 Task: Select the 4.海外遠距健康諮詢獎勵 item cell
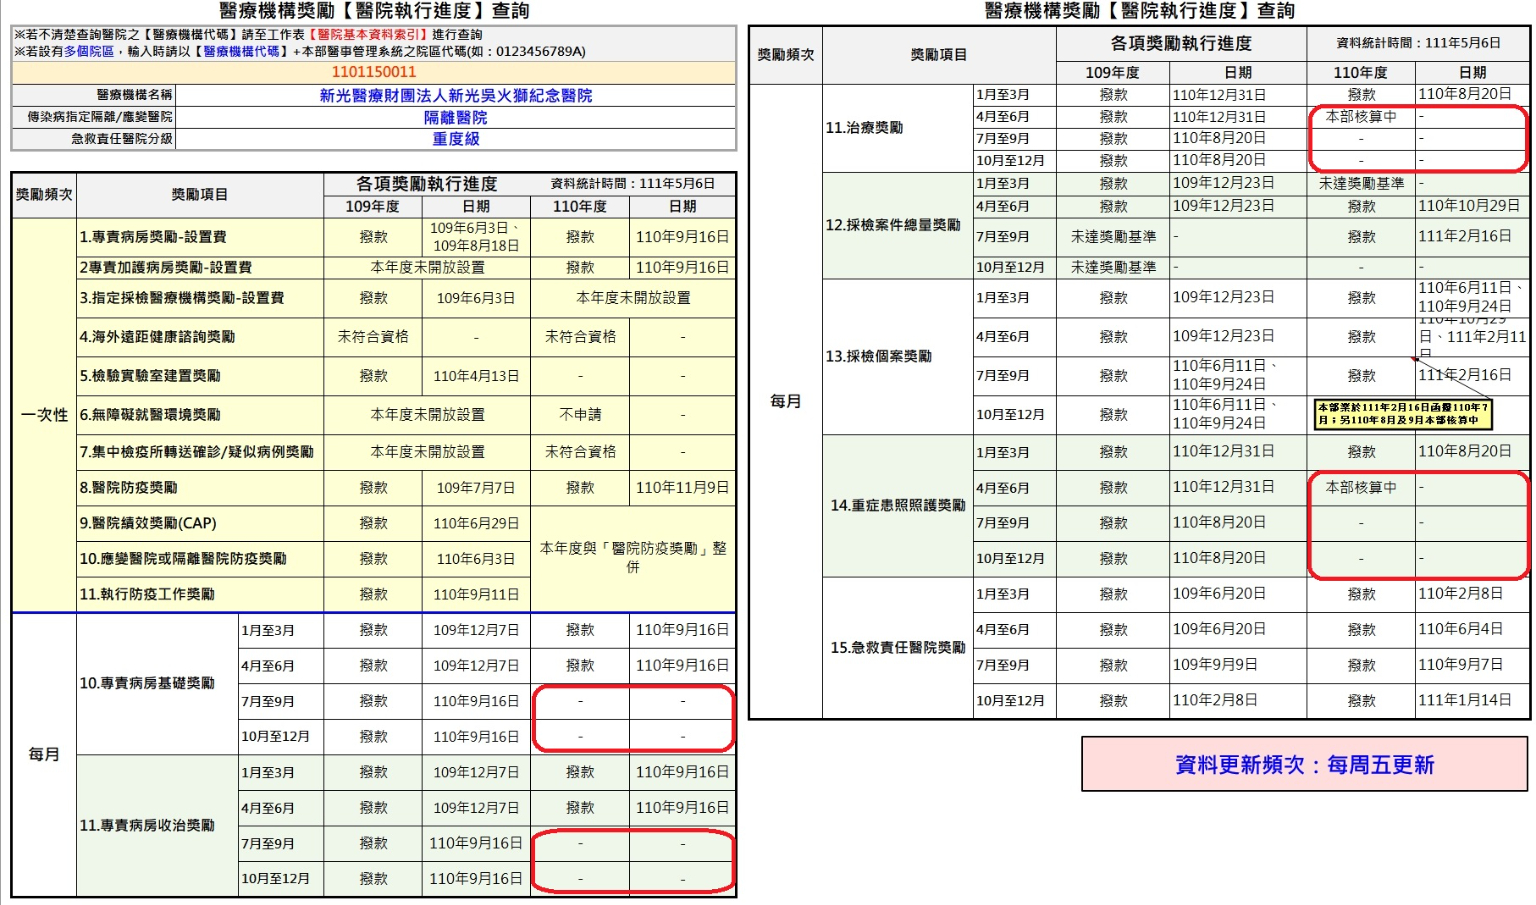[x=199, y=337]
